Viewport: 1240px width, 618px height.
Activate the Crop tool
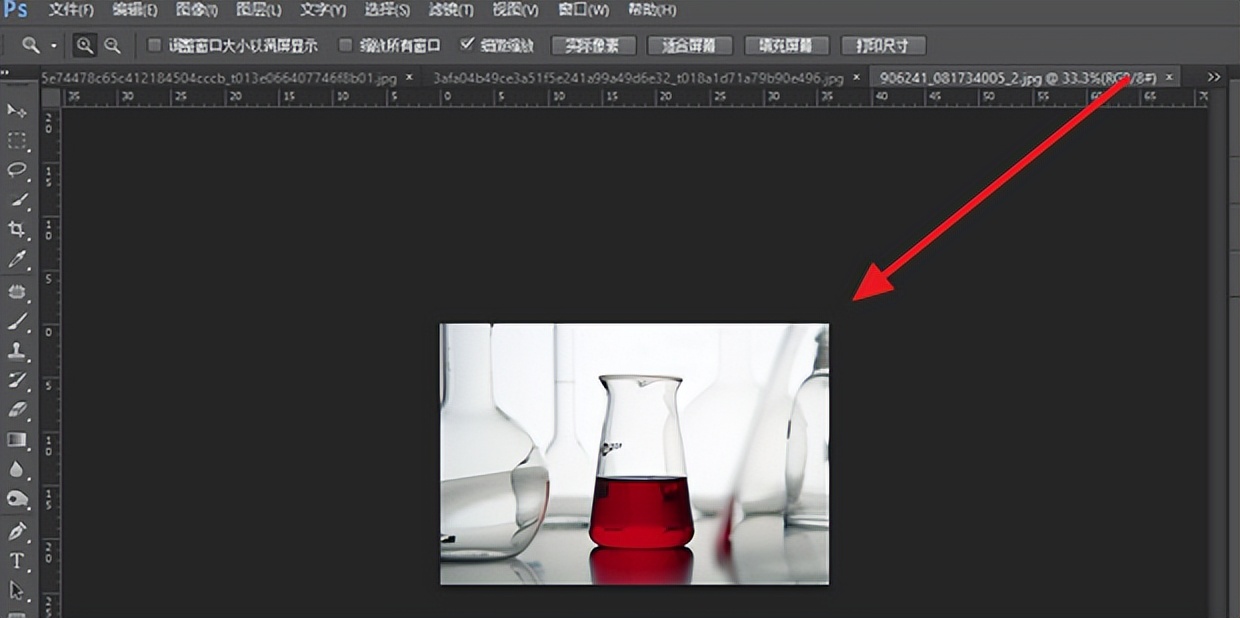16,227
